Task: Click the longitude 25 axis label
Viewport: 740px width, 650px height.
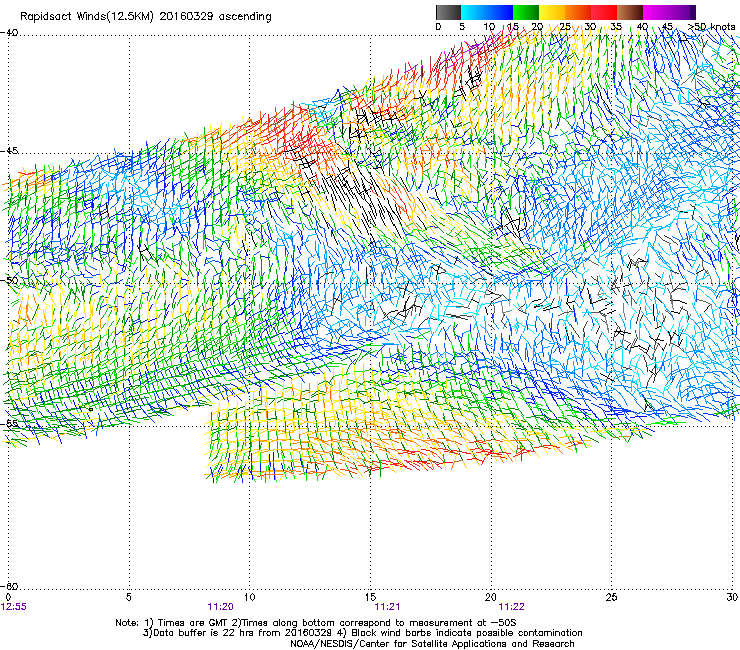Action: [611, 597]
